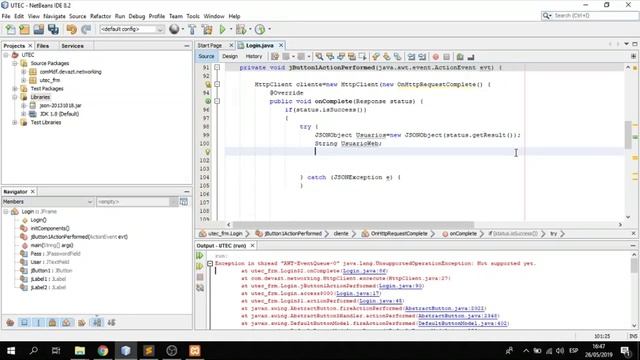Image resolution: width=640 pixels, height=360 pixels.
Task: Click the Shift Line Right editor icon
Action: pos(422,57)
